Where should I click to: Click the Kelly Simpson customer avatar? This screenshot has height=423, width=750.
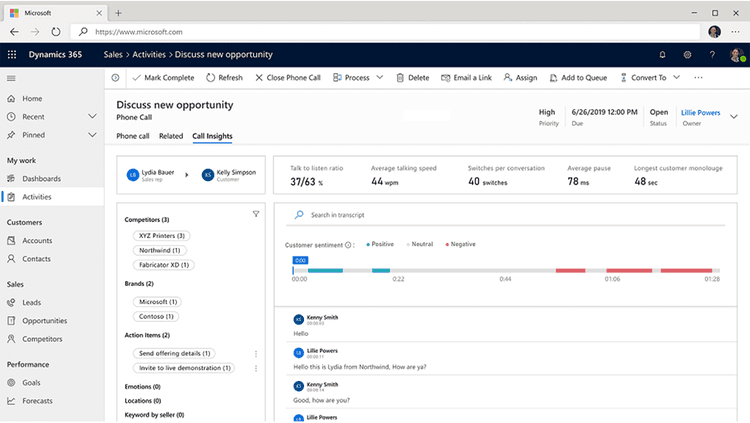(208, 175)
